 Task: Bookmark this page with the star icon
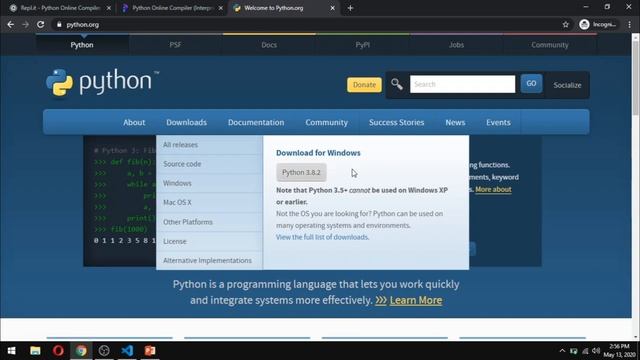565,24
